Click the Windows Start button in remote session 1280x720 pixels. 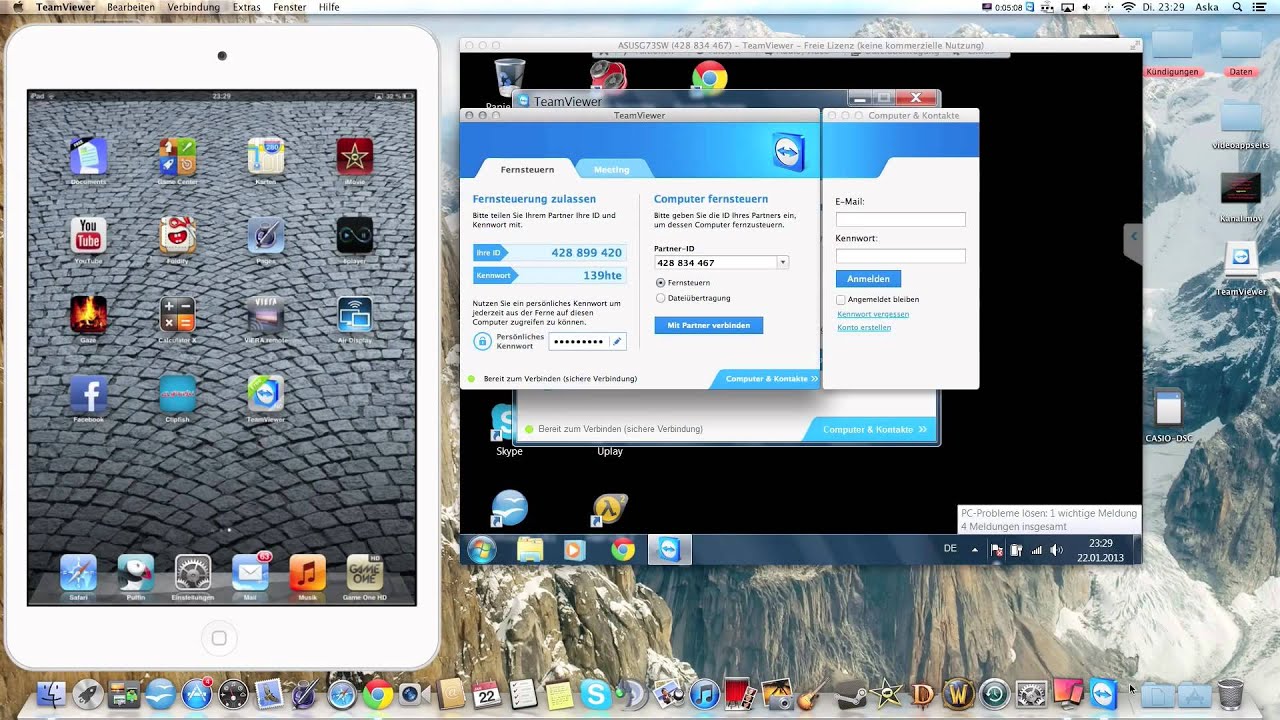pyautogui.click(x=482, y=550)
